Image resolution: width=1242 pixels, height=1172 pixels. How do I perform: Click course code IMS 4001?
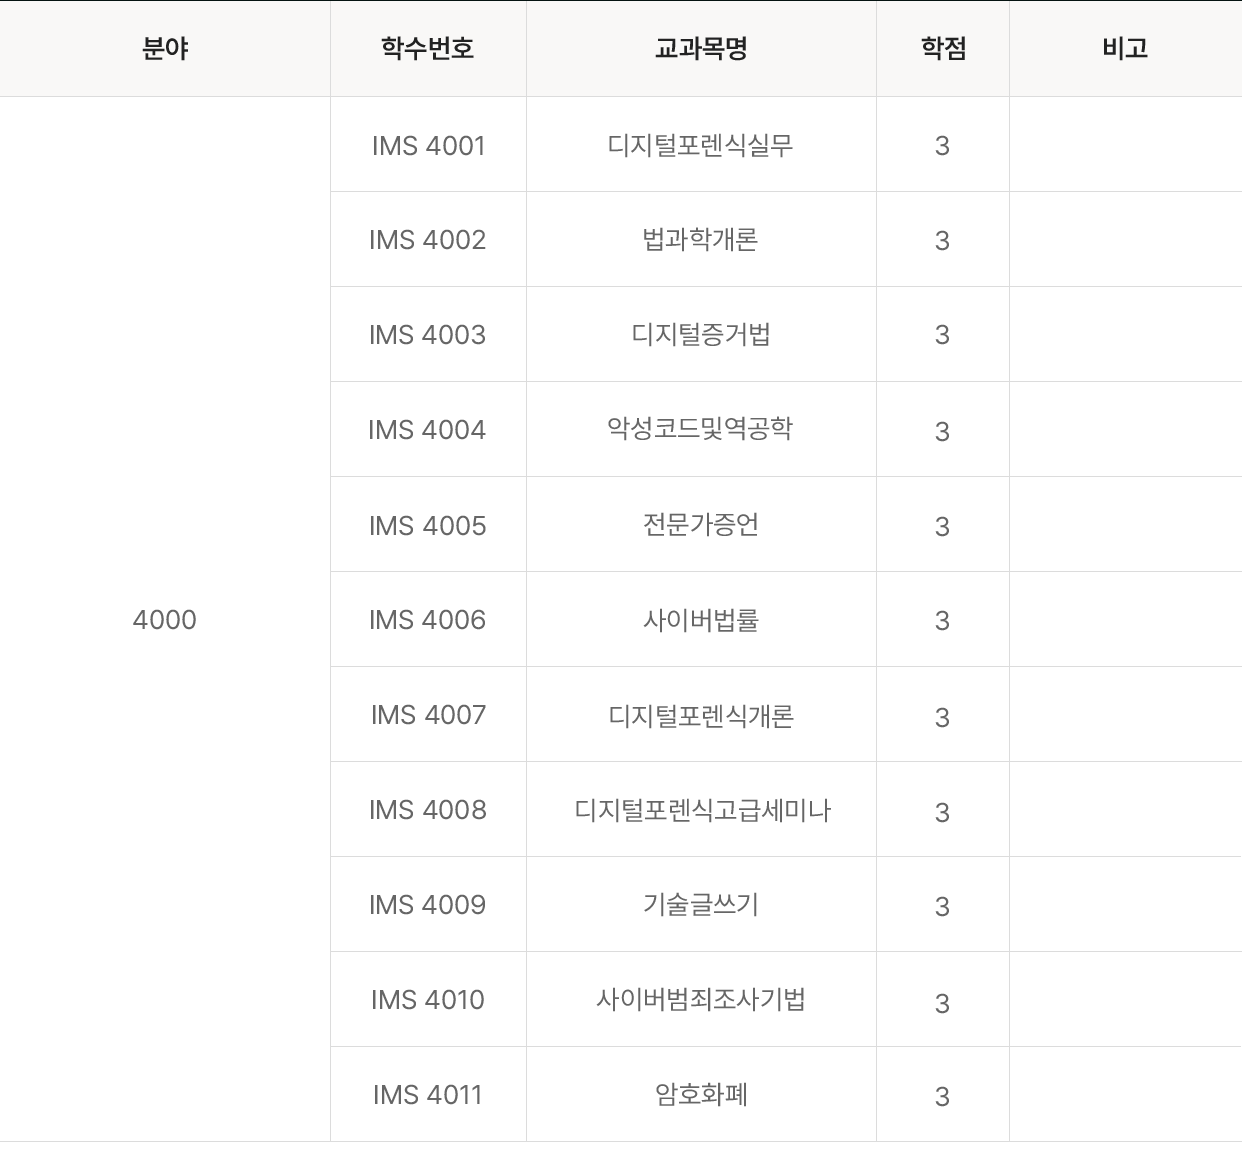(x=428, y=146)
